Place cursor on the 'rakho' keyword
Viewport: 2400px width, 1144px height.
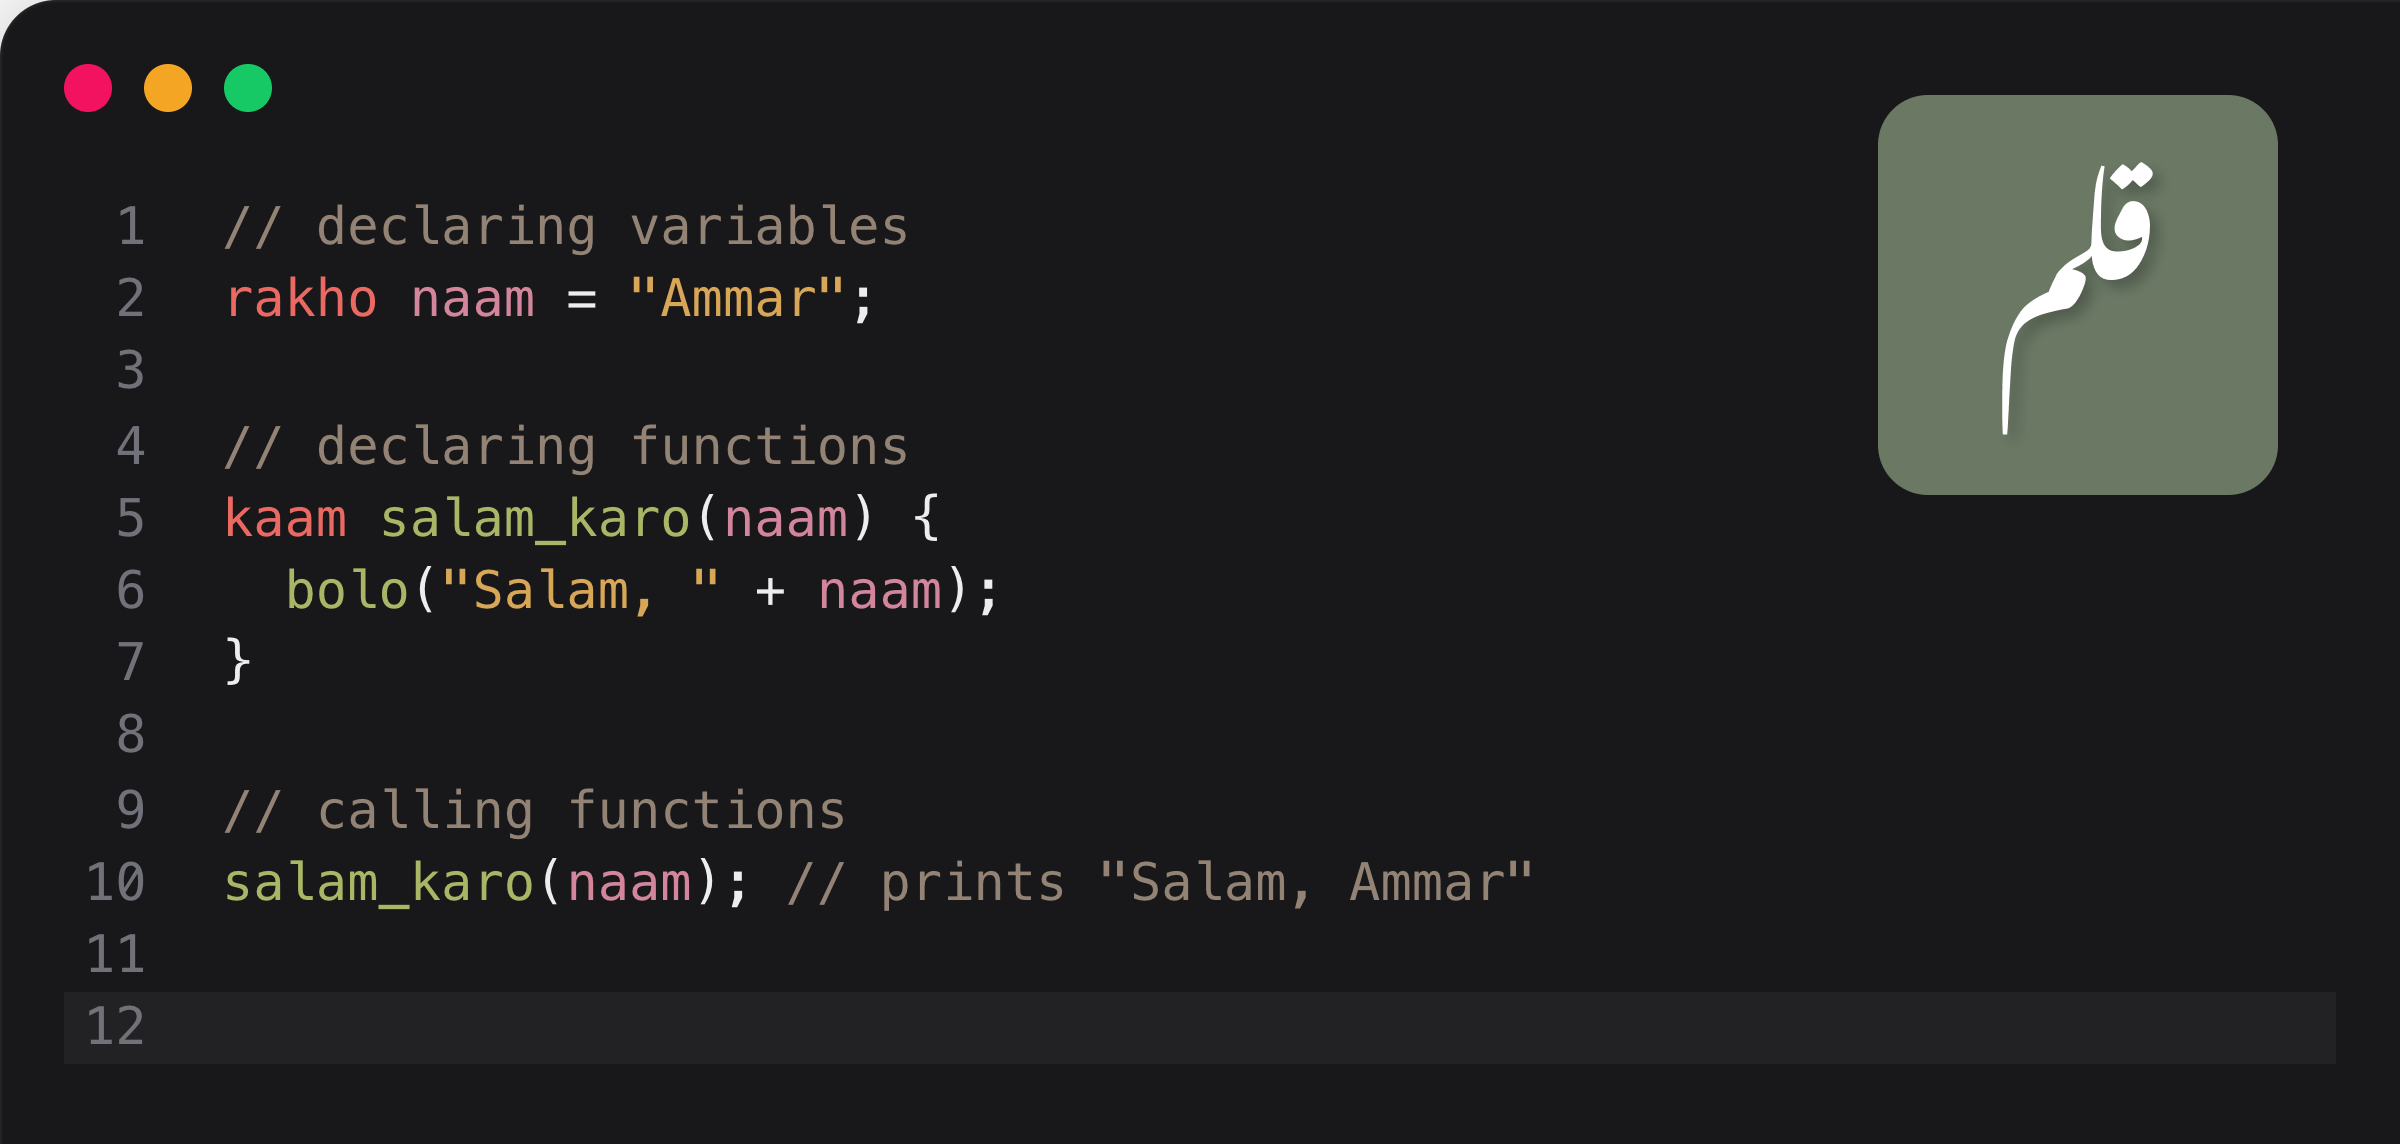tap(301, 299)
